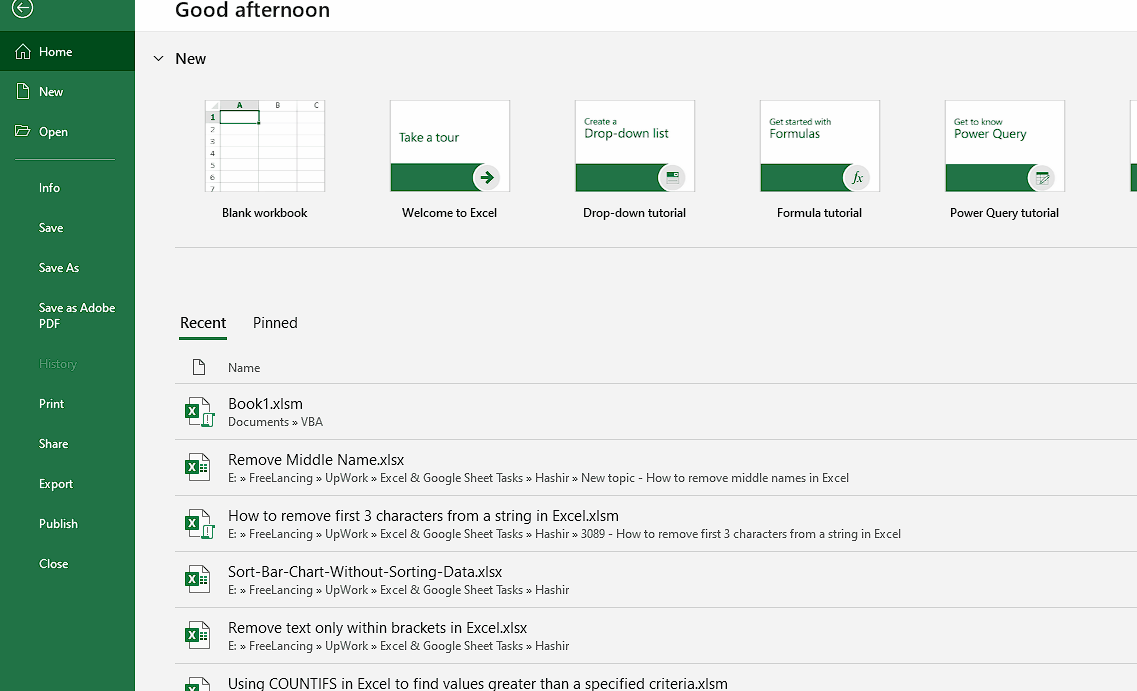1137x691 pixels.
Task: Open the Welcome to Excel tour thumbnail
Action: pyautogui.click(x=450, y=146)
